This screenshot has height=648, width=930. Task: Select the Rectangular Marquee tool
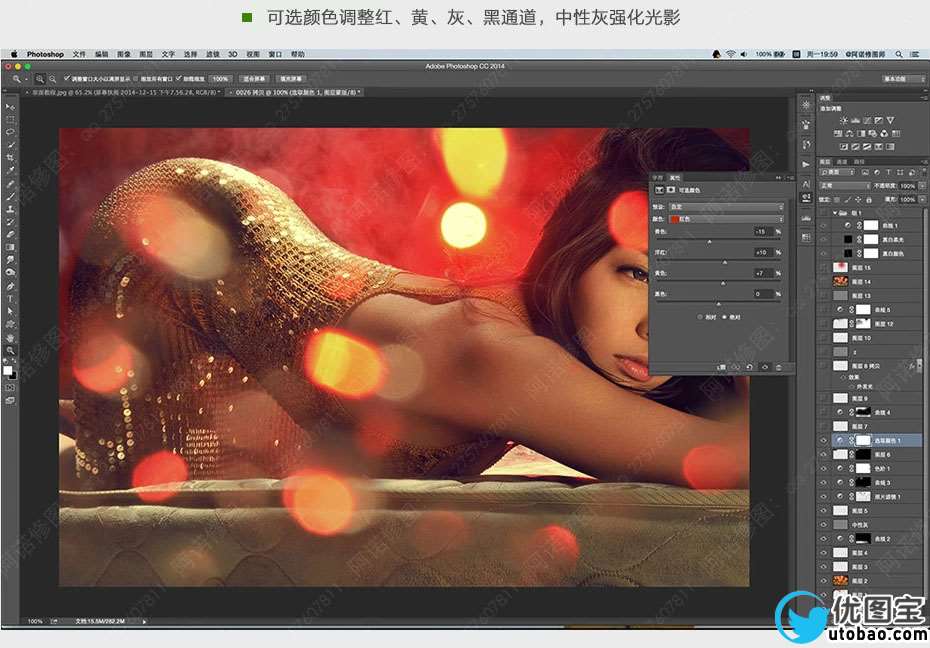(x=10, y=119)
